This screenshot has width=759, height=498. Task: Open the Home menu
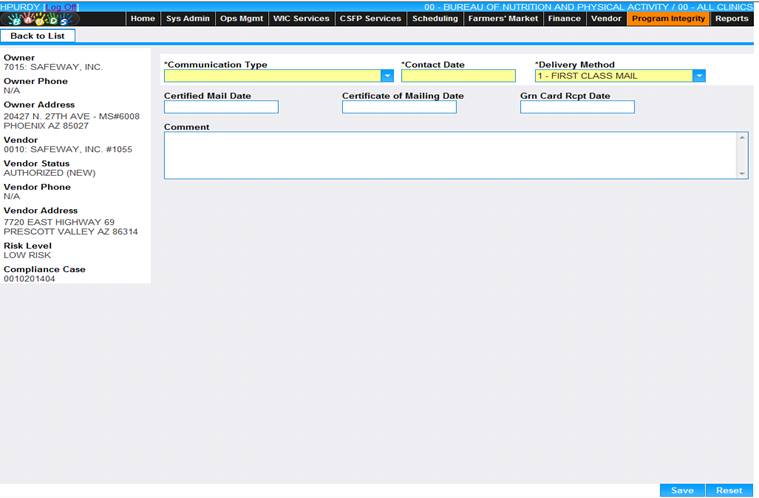point(143,19)
